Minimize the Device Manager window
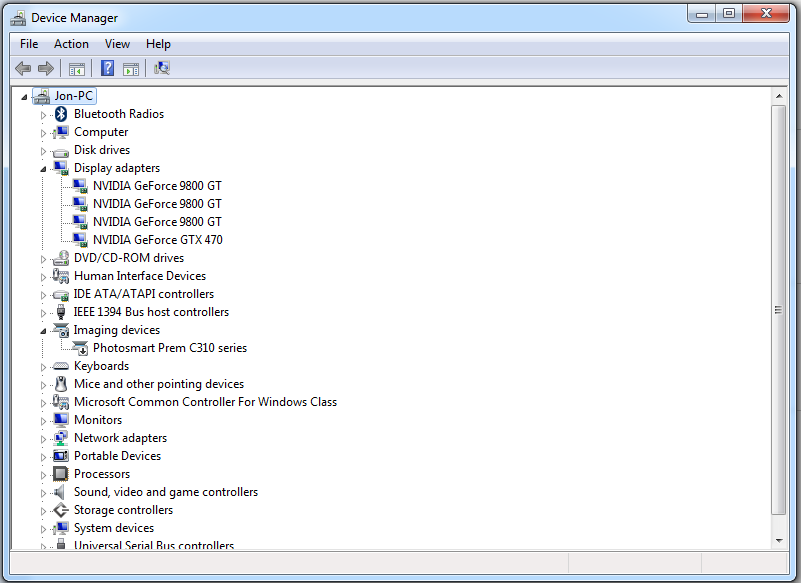Viewport: 801px width, 583px height. tap(702, 14)
